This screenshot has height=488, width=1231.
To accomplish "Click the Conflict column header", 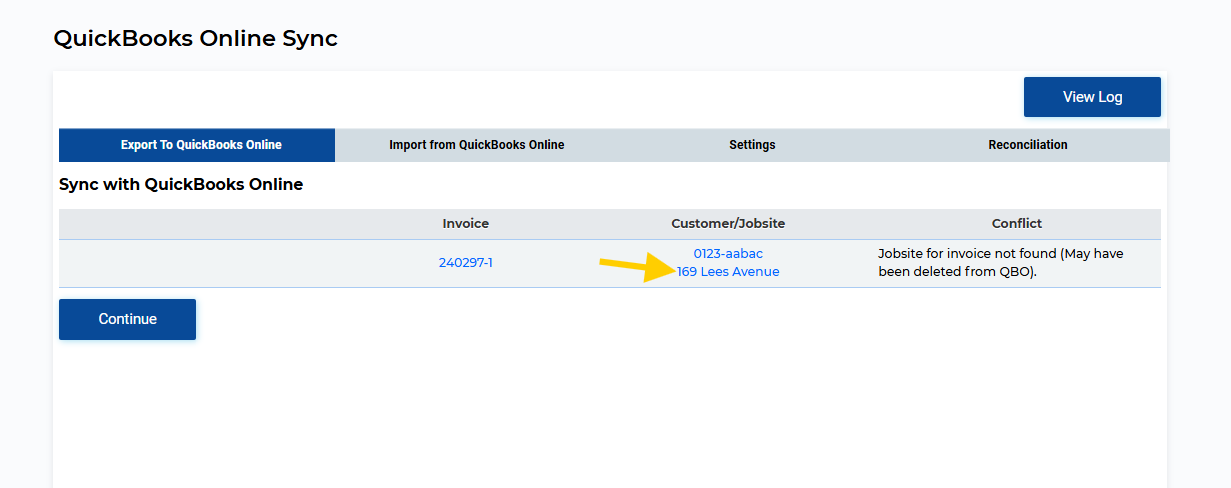I will point(1017,224).
